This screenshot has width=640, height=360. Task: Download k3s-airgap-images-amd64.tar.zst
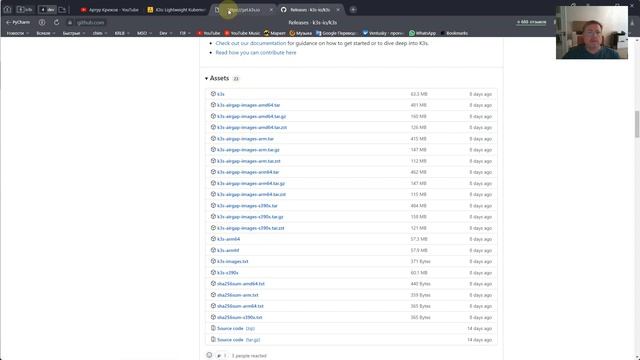click(x=252, y=128)
